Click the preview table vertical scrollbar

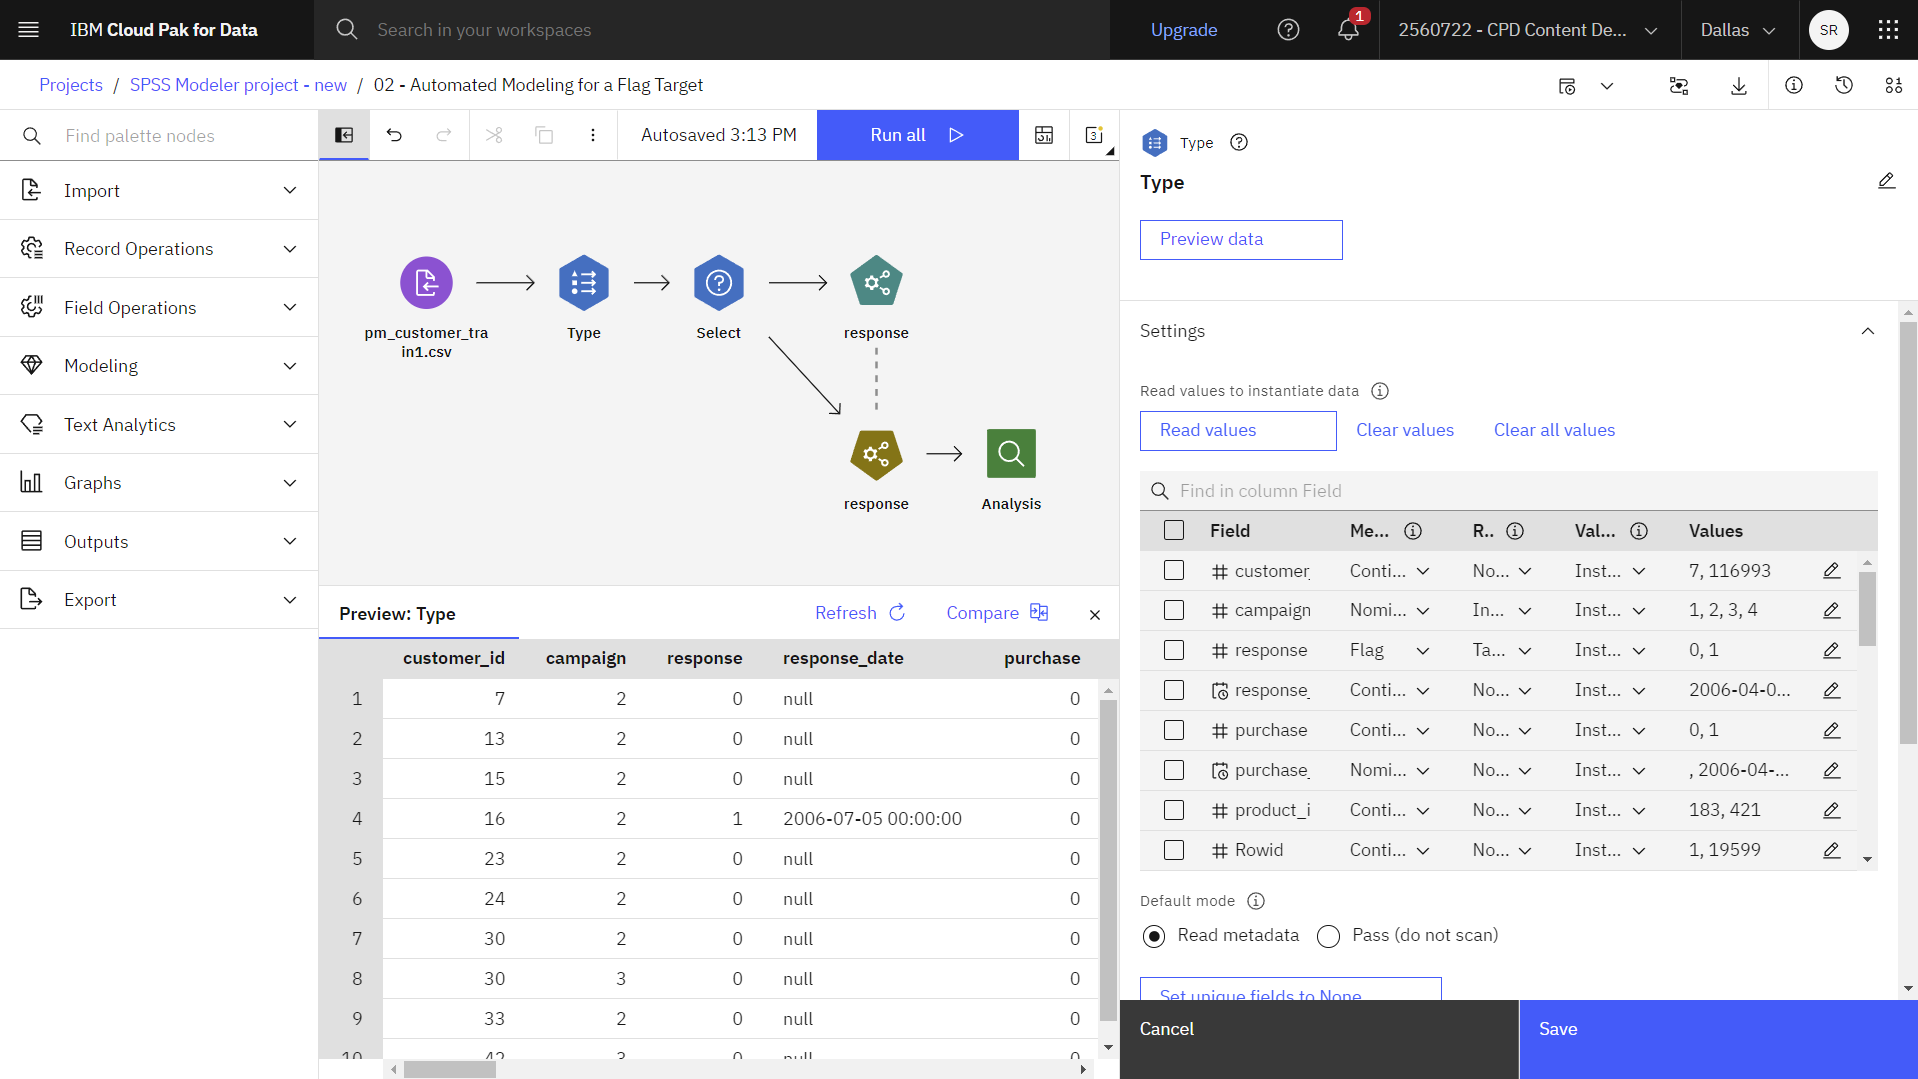pyautogui.click(x=1107, y=860)
